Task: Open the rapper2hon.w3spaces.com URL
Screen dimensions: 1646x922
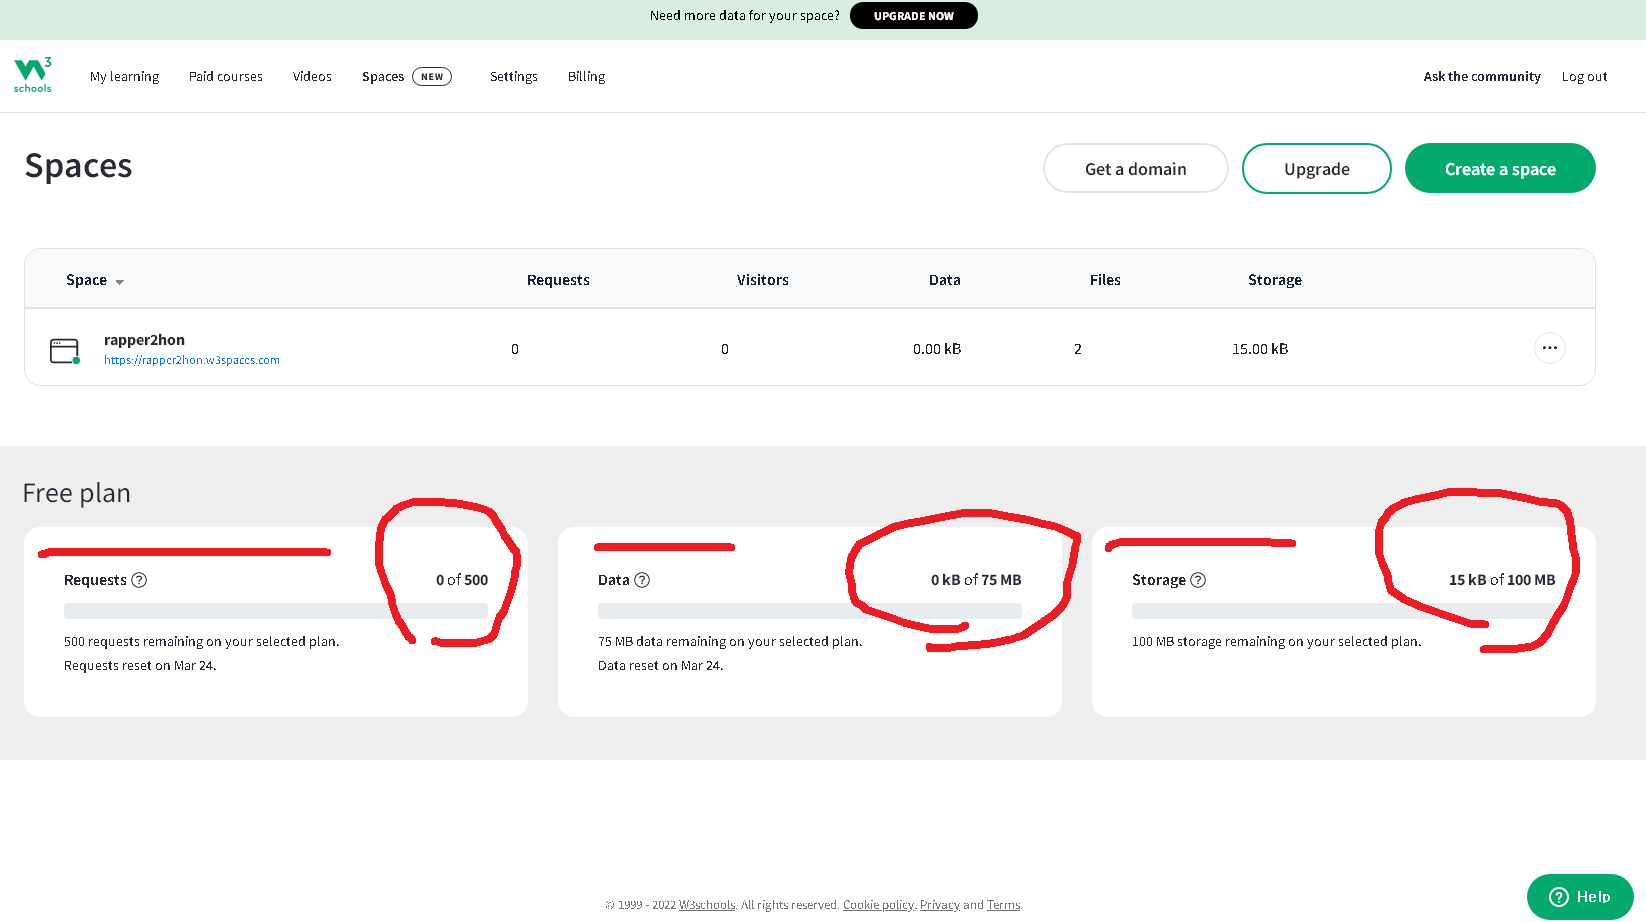Action: click(192, 360)
